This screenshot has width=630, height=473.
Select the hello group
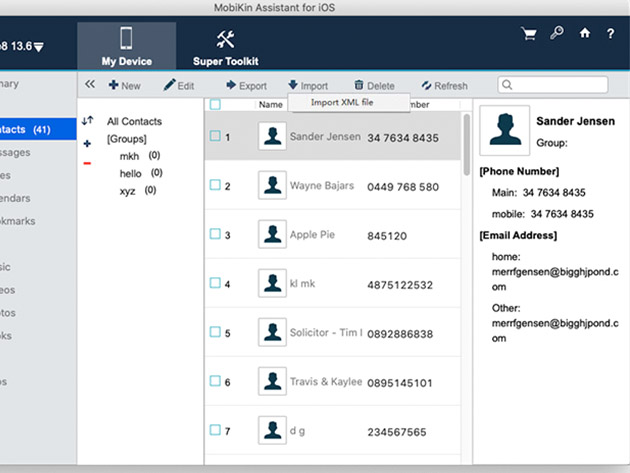coord(141,173)
